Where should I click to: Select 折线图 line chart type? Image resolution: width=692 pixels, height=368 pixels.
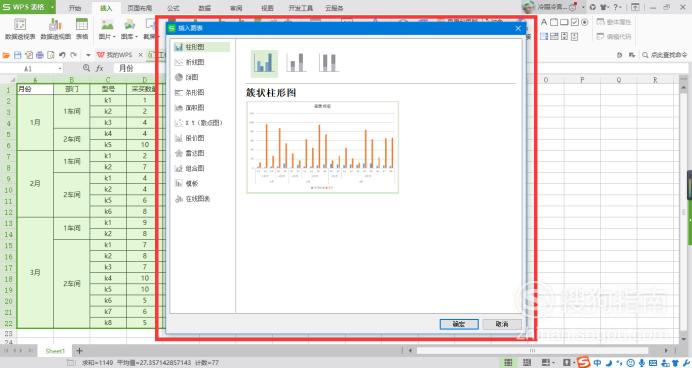190,62
